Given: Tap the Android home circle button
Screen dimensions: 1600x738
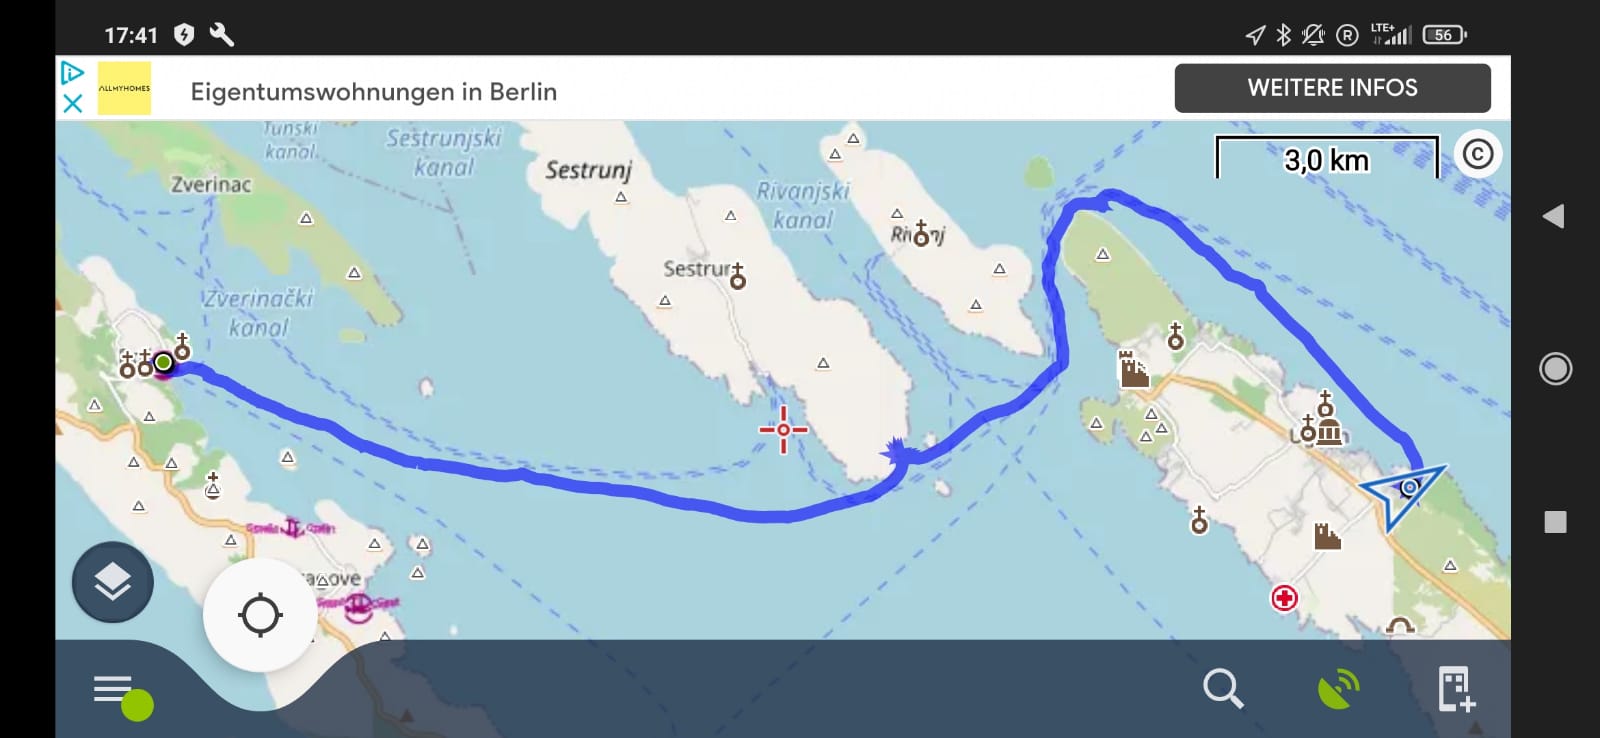Looking at the screenshot, I should 1555,369.
